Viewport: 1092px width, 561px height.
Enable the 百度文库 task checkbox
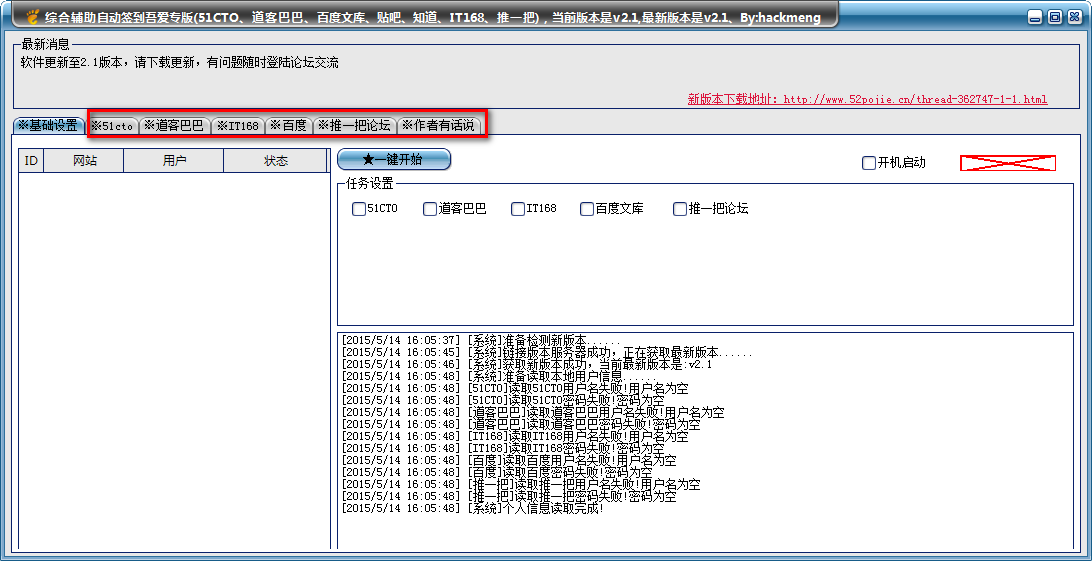pos(587,209)
